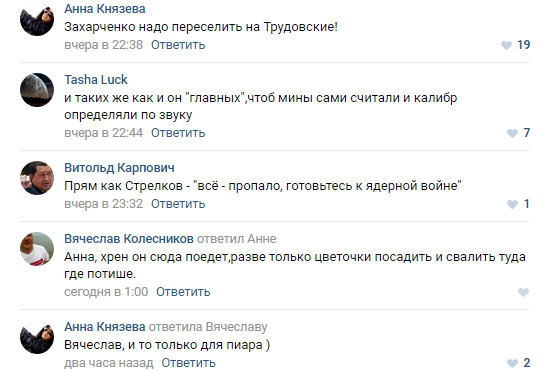
Task: Open Вячеслав Колесников's profile name link
Action: [129, 239]
